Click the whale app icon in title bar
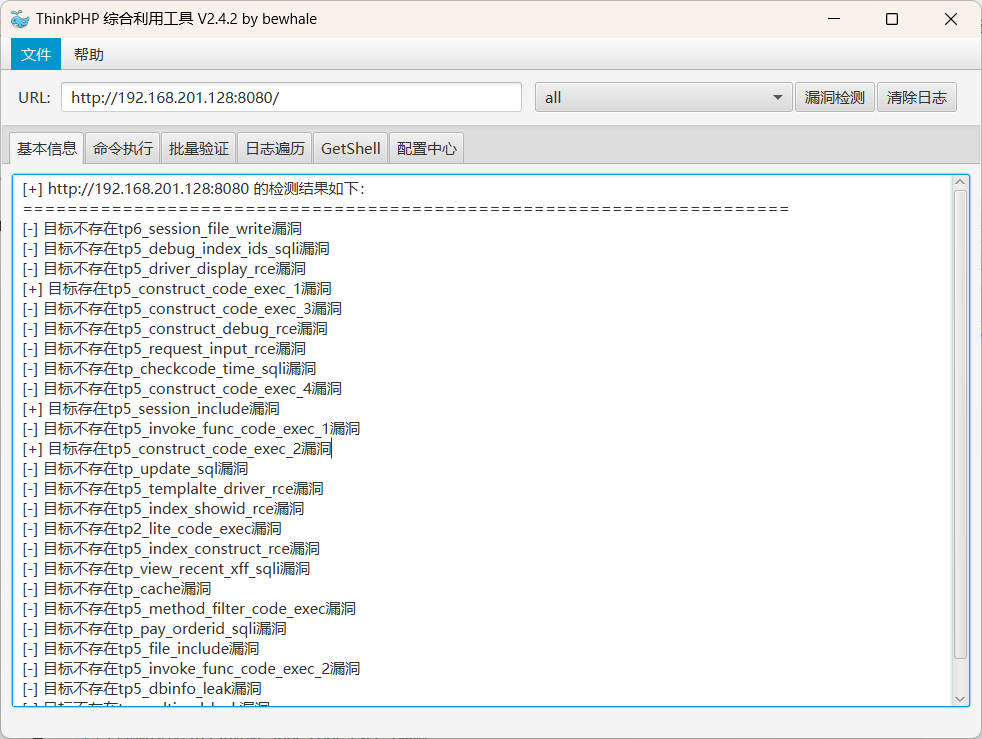The width and height of the screenshot is (982, 739). (20, 19)
